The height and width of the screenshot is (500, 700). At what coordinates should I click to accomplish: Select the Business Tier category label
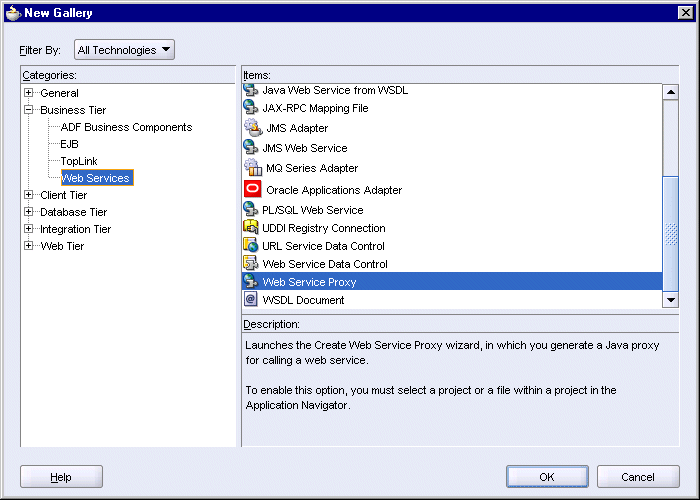pos(73,110)
